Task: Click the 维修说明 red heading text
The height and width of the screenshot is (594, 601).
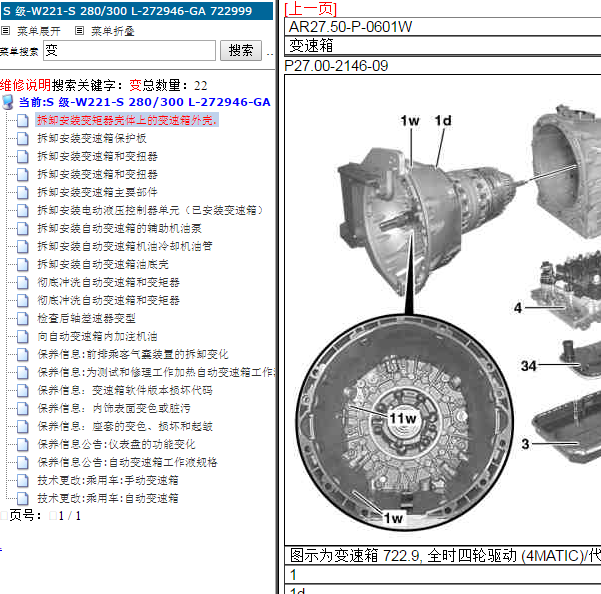Action: point(26,85)
